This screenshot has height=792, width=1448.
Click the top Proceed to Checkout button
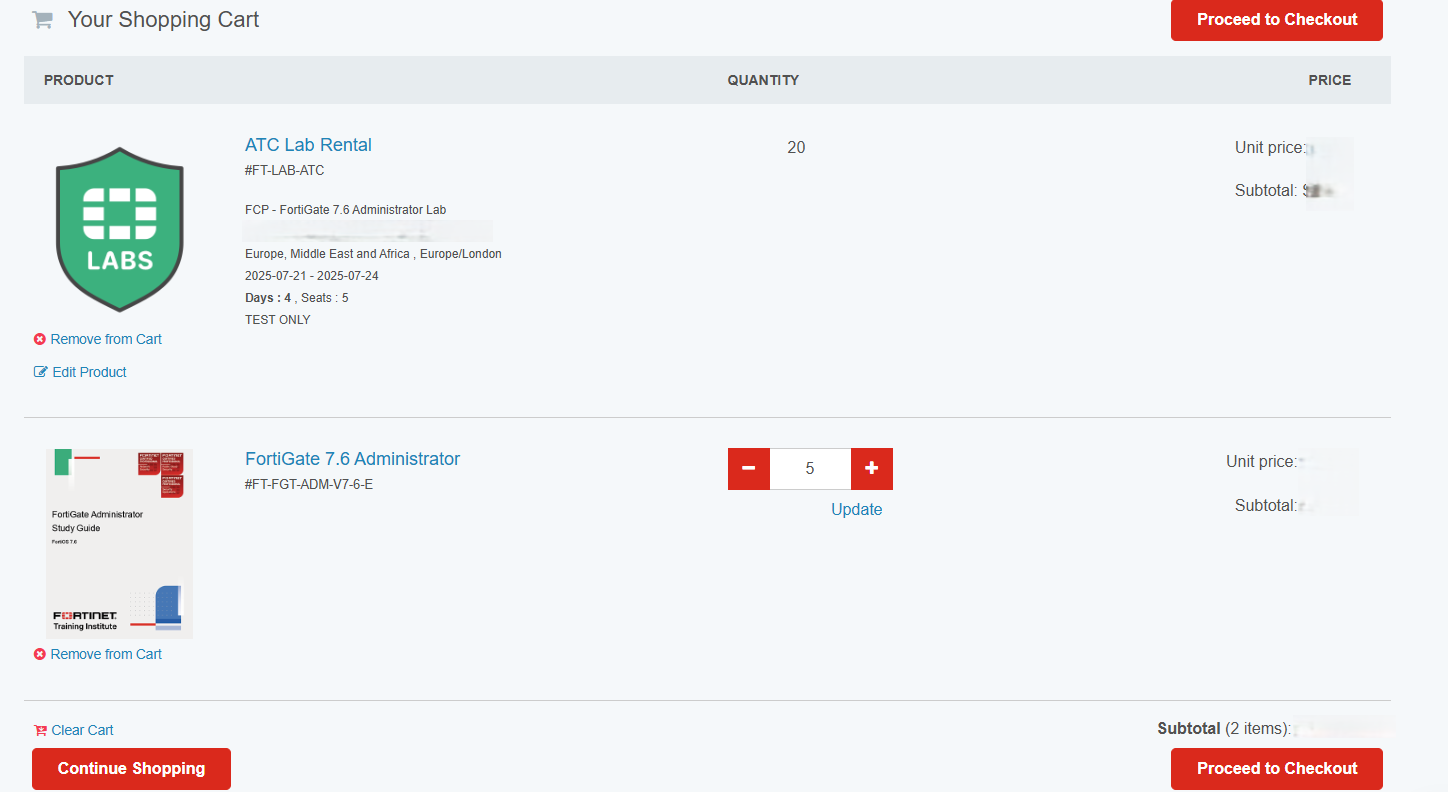[1277, 20]
